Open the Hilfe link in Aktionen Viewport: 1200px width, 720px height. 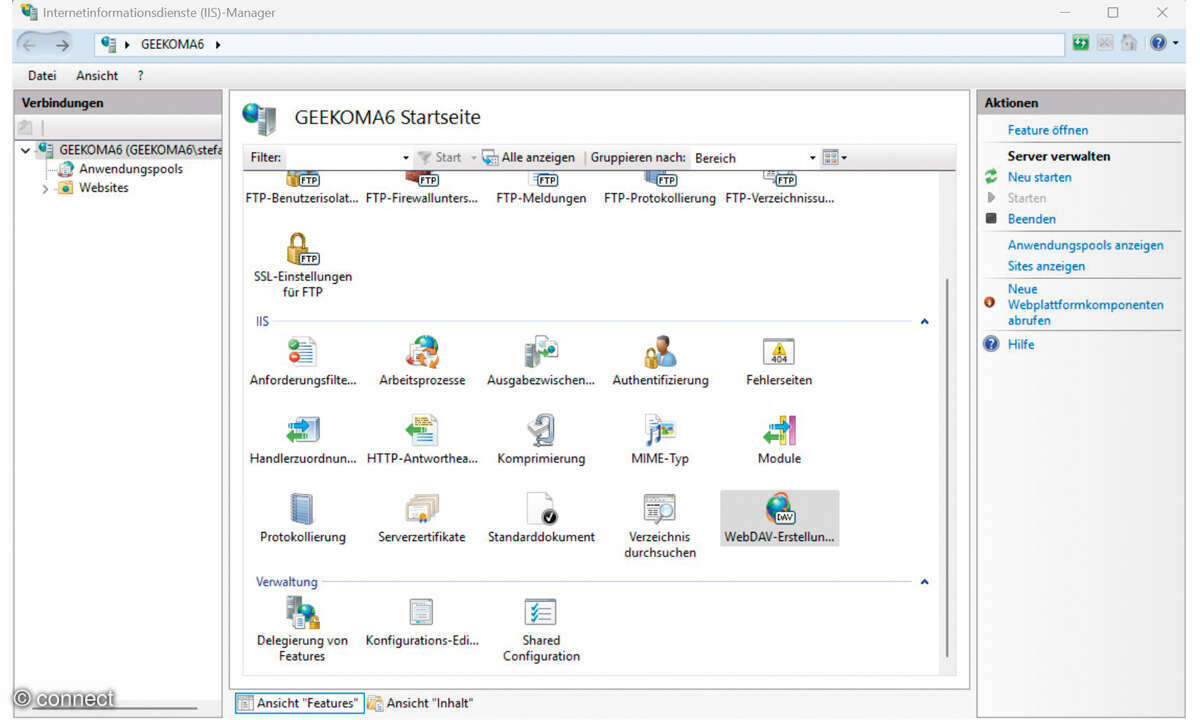click(1021, 344)
